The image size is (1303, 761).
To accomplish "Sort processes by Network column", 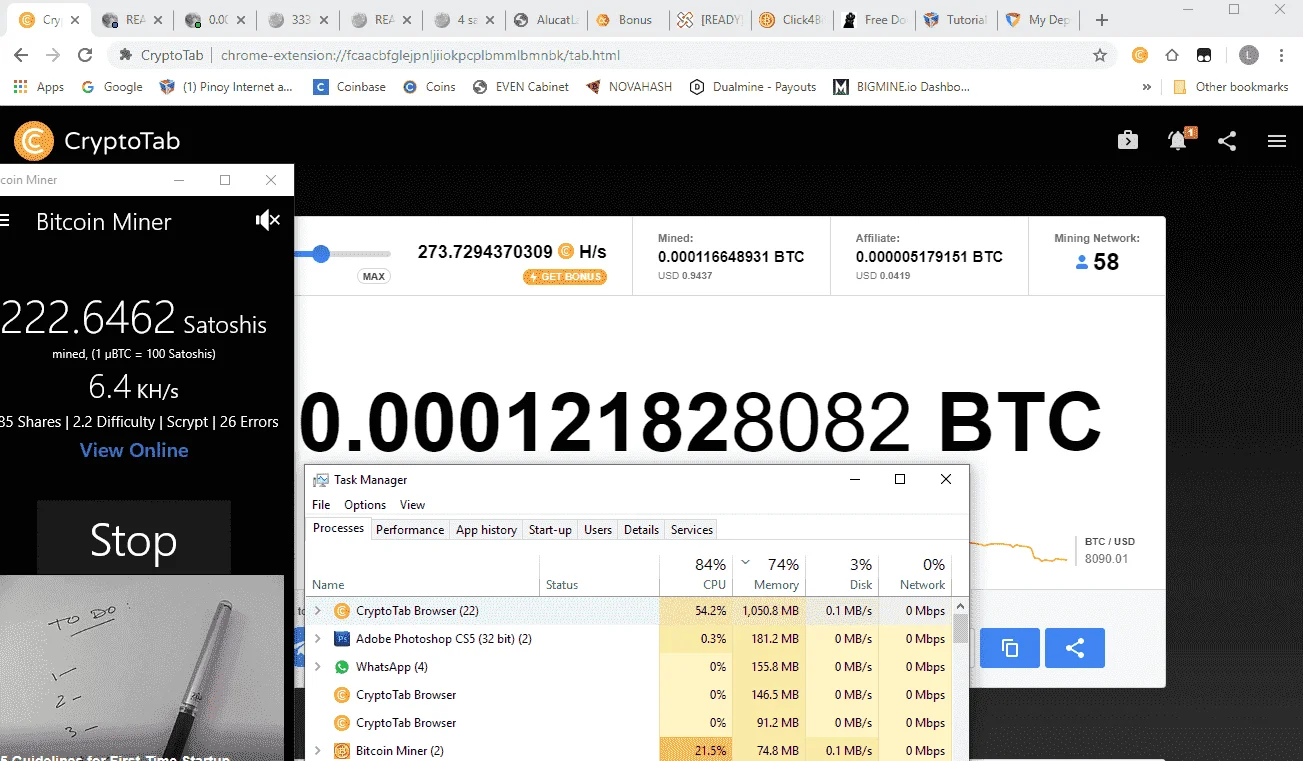I will [915, 573].
